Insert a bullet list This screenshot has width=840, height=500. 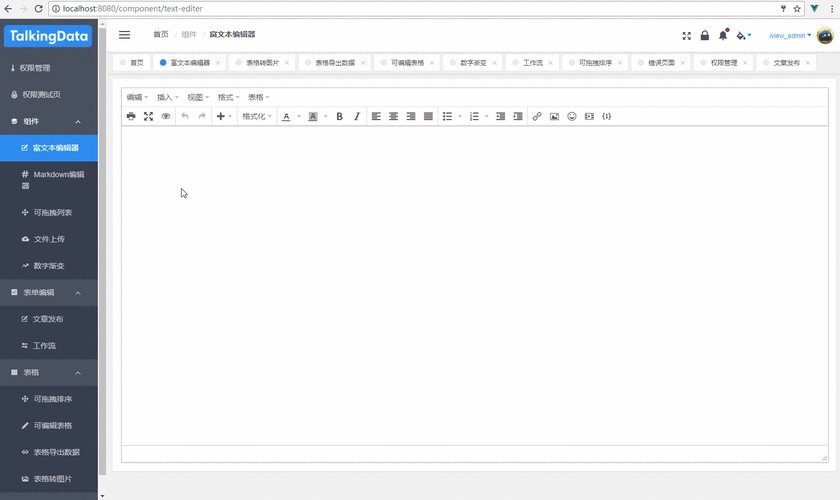(x=447, y=116)
